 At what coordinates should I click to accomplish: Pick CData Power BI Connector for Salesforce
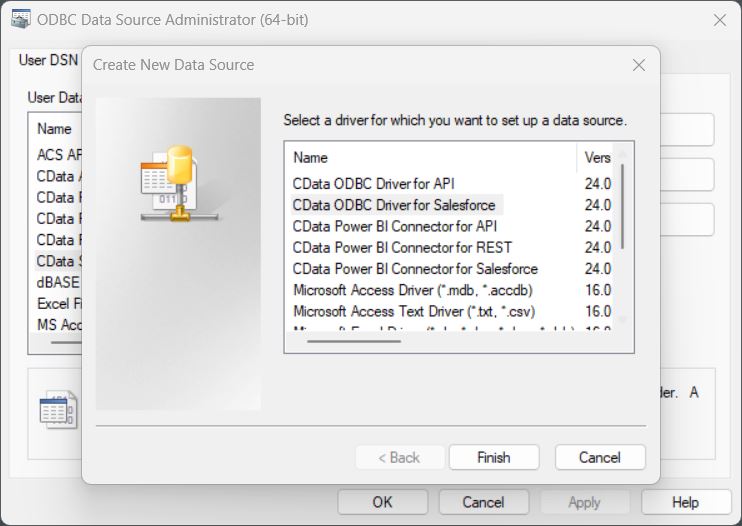click(415, 269)
